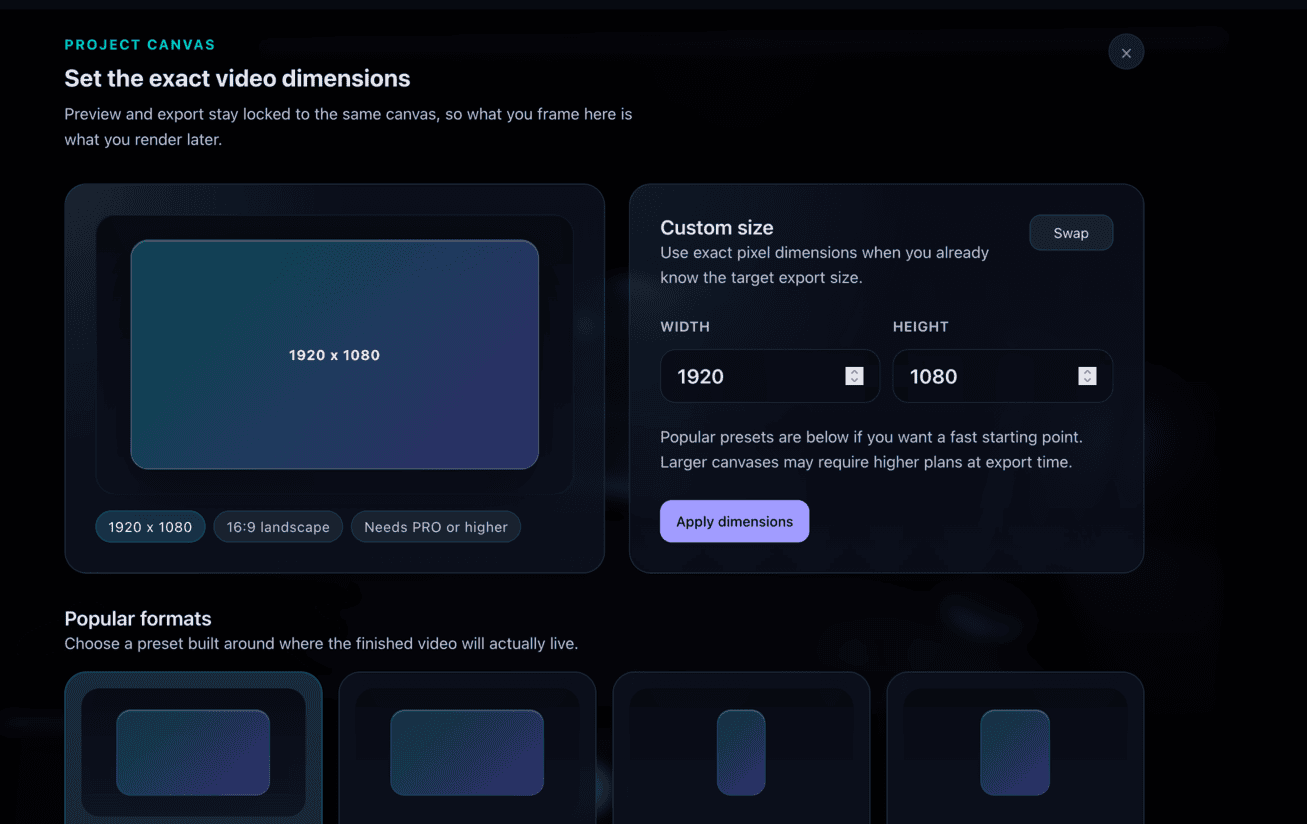
Task: Close the Project Canvas dialog
Action: click(x=1126, y=53)
